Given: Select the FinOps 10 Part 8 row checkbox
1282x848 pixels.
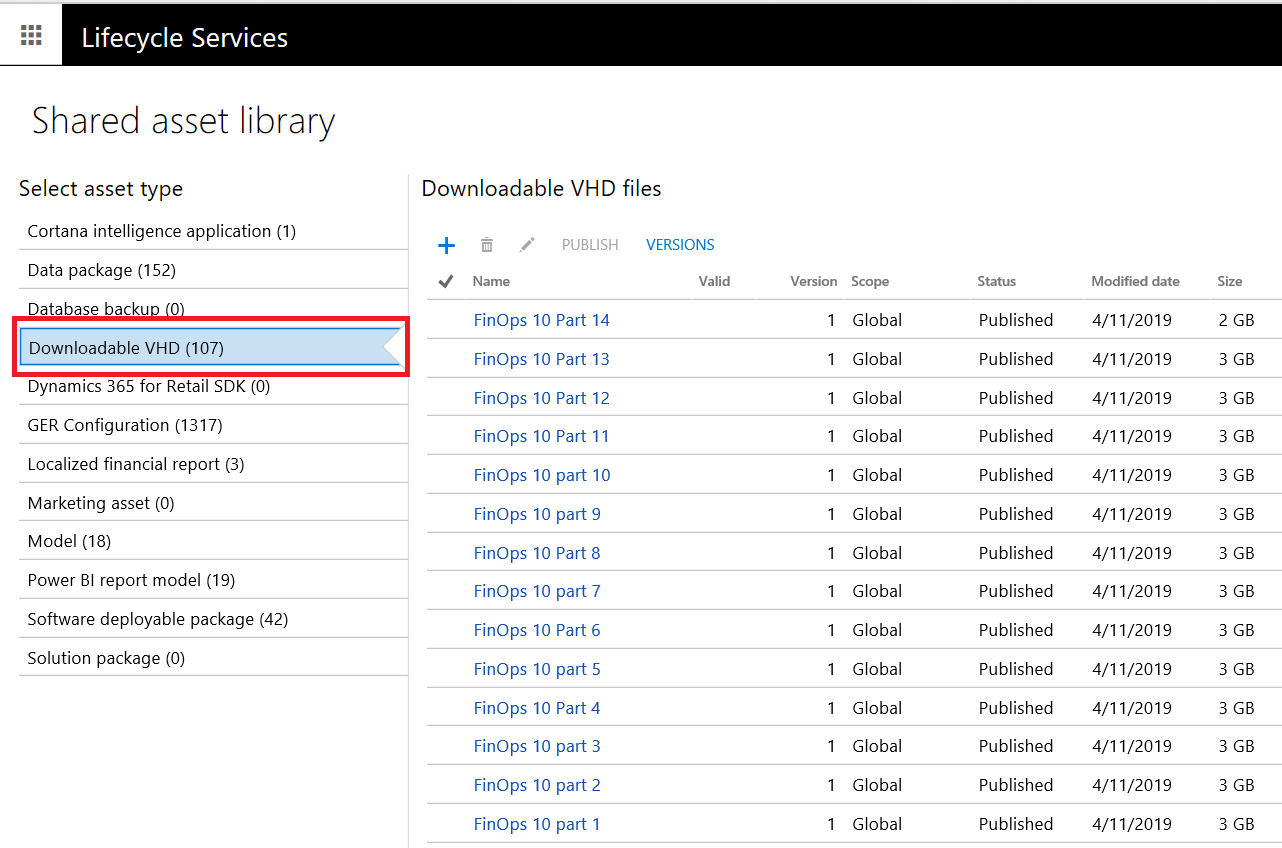Looking at the screenshot, I should point(446,553).
